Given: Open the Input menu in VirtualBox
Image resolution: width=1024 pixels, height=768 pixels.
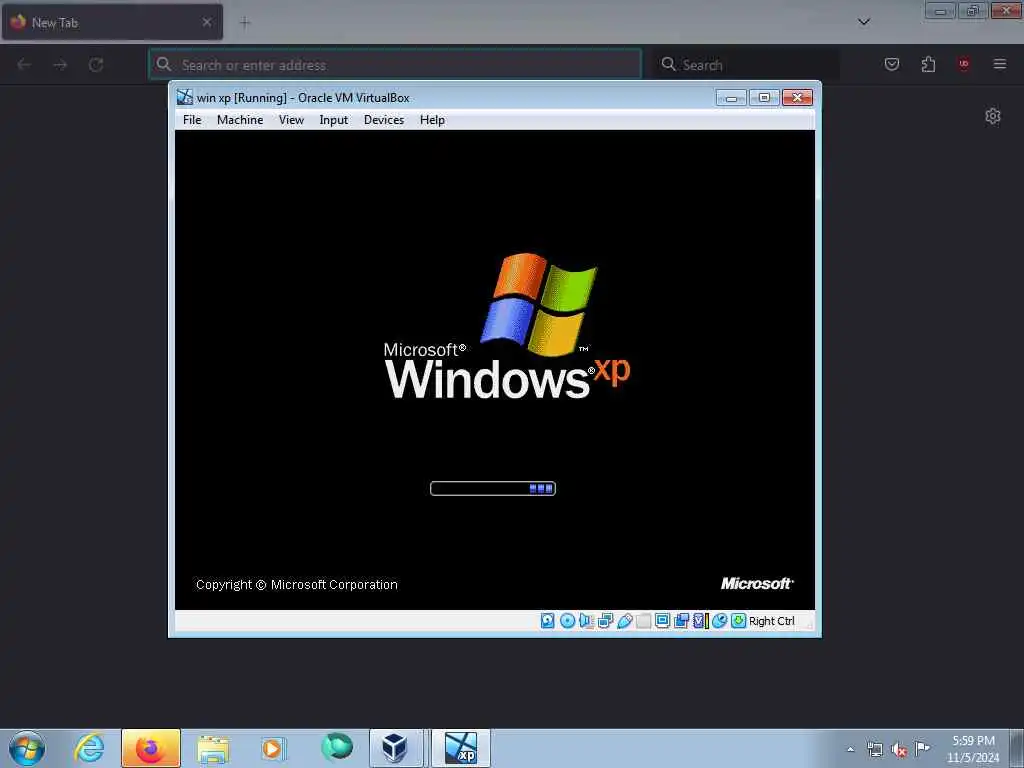Looking at the screenshot, I should point(333,120).
